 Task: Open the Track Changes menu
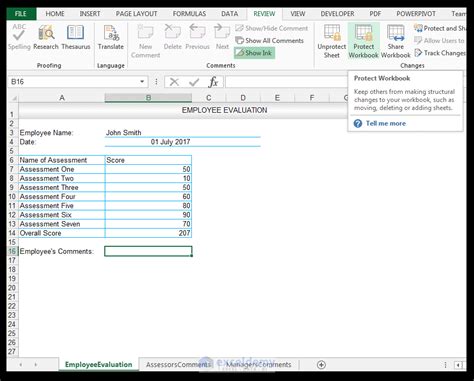click(x=440, y=53)
